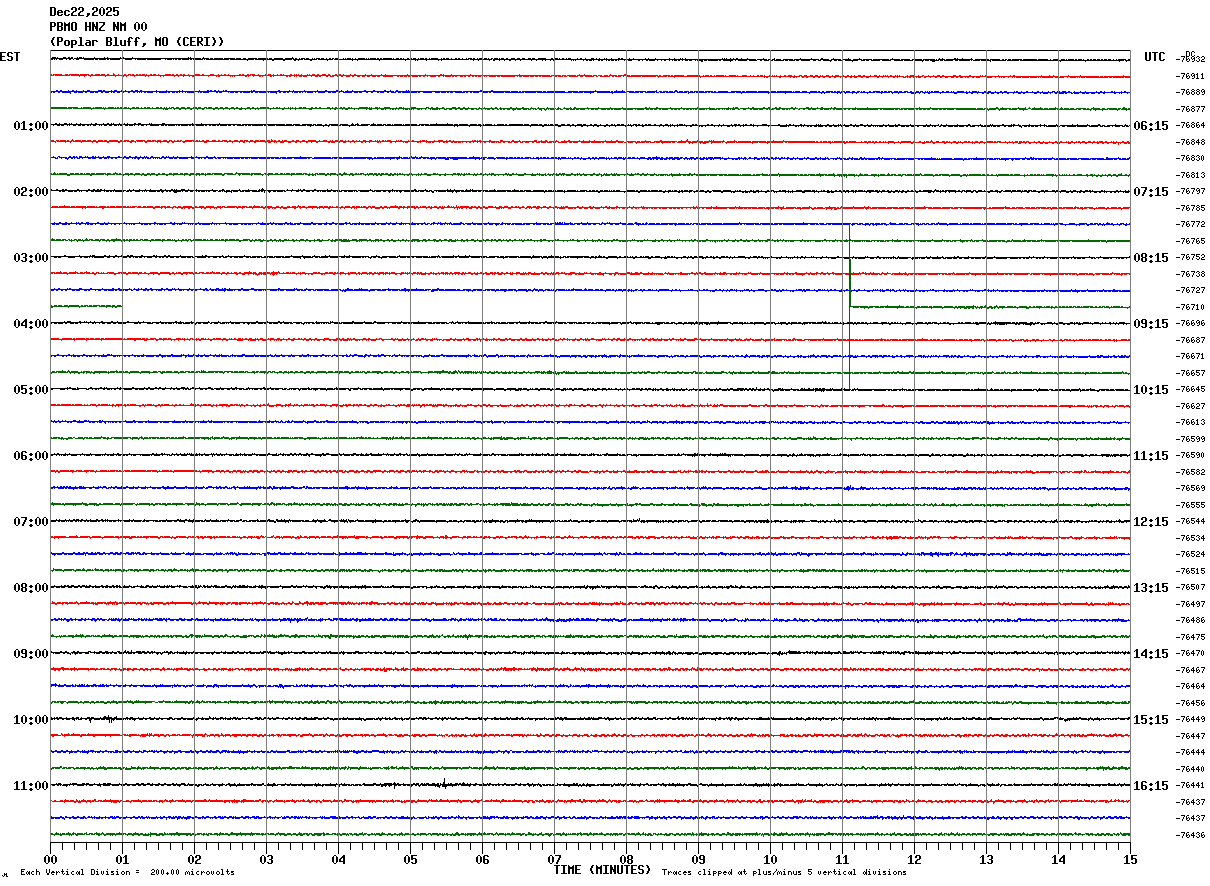
Task: Click the 07:15 UTC time label
Action: pyautogui.click(x=1151, y=192)
